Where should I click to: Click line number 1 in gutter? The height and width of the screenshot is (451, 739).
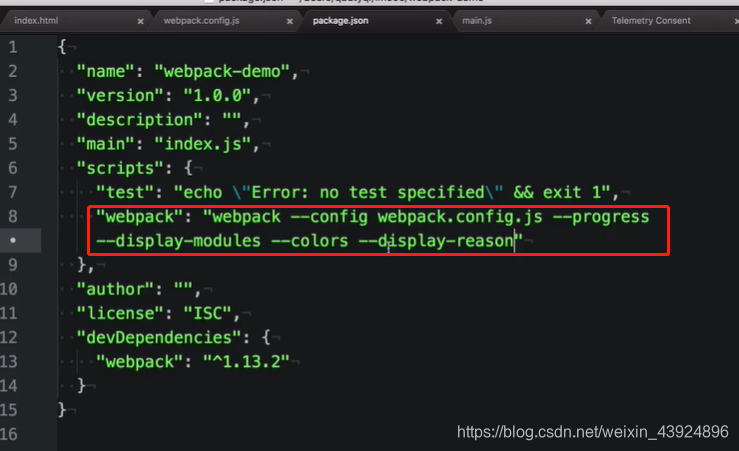click(x=13, y=47)
